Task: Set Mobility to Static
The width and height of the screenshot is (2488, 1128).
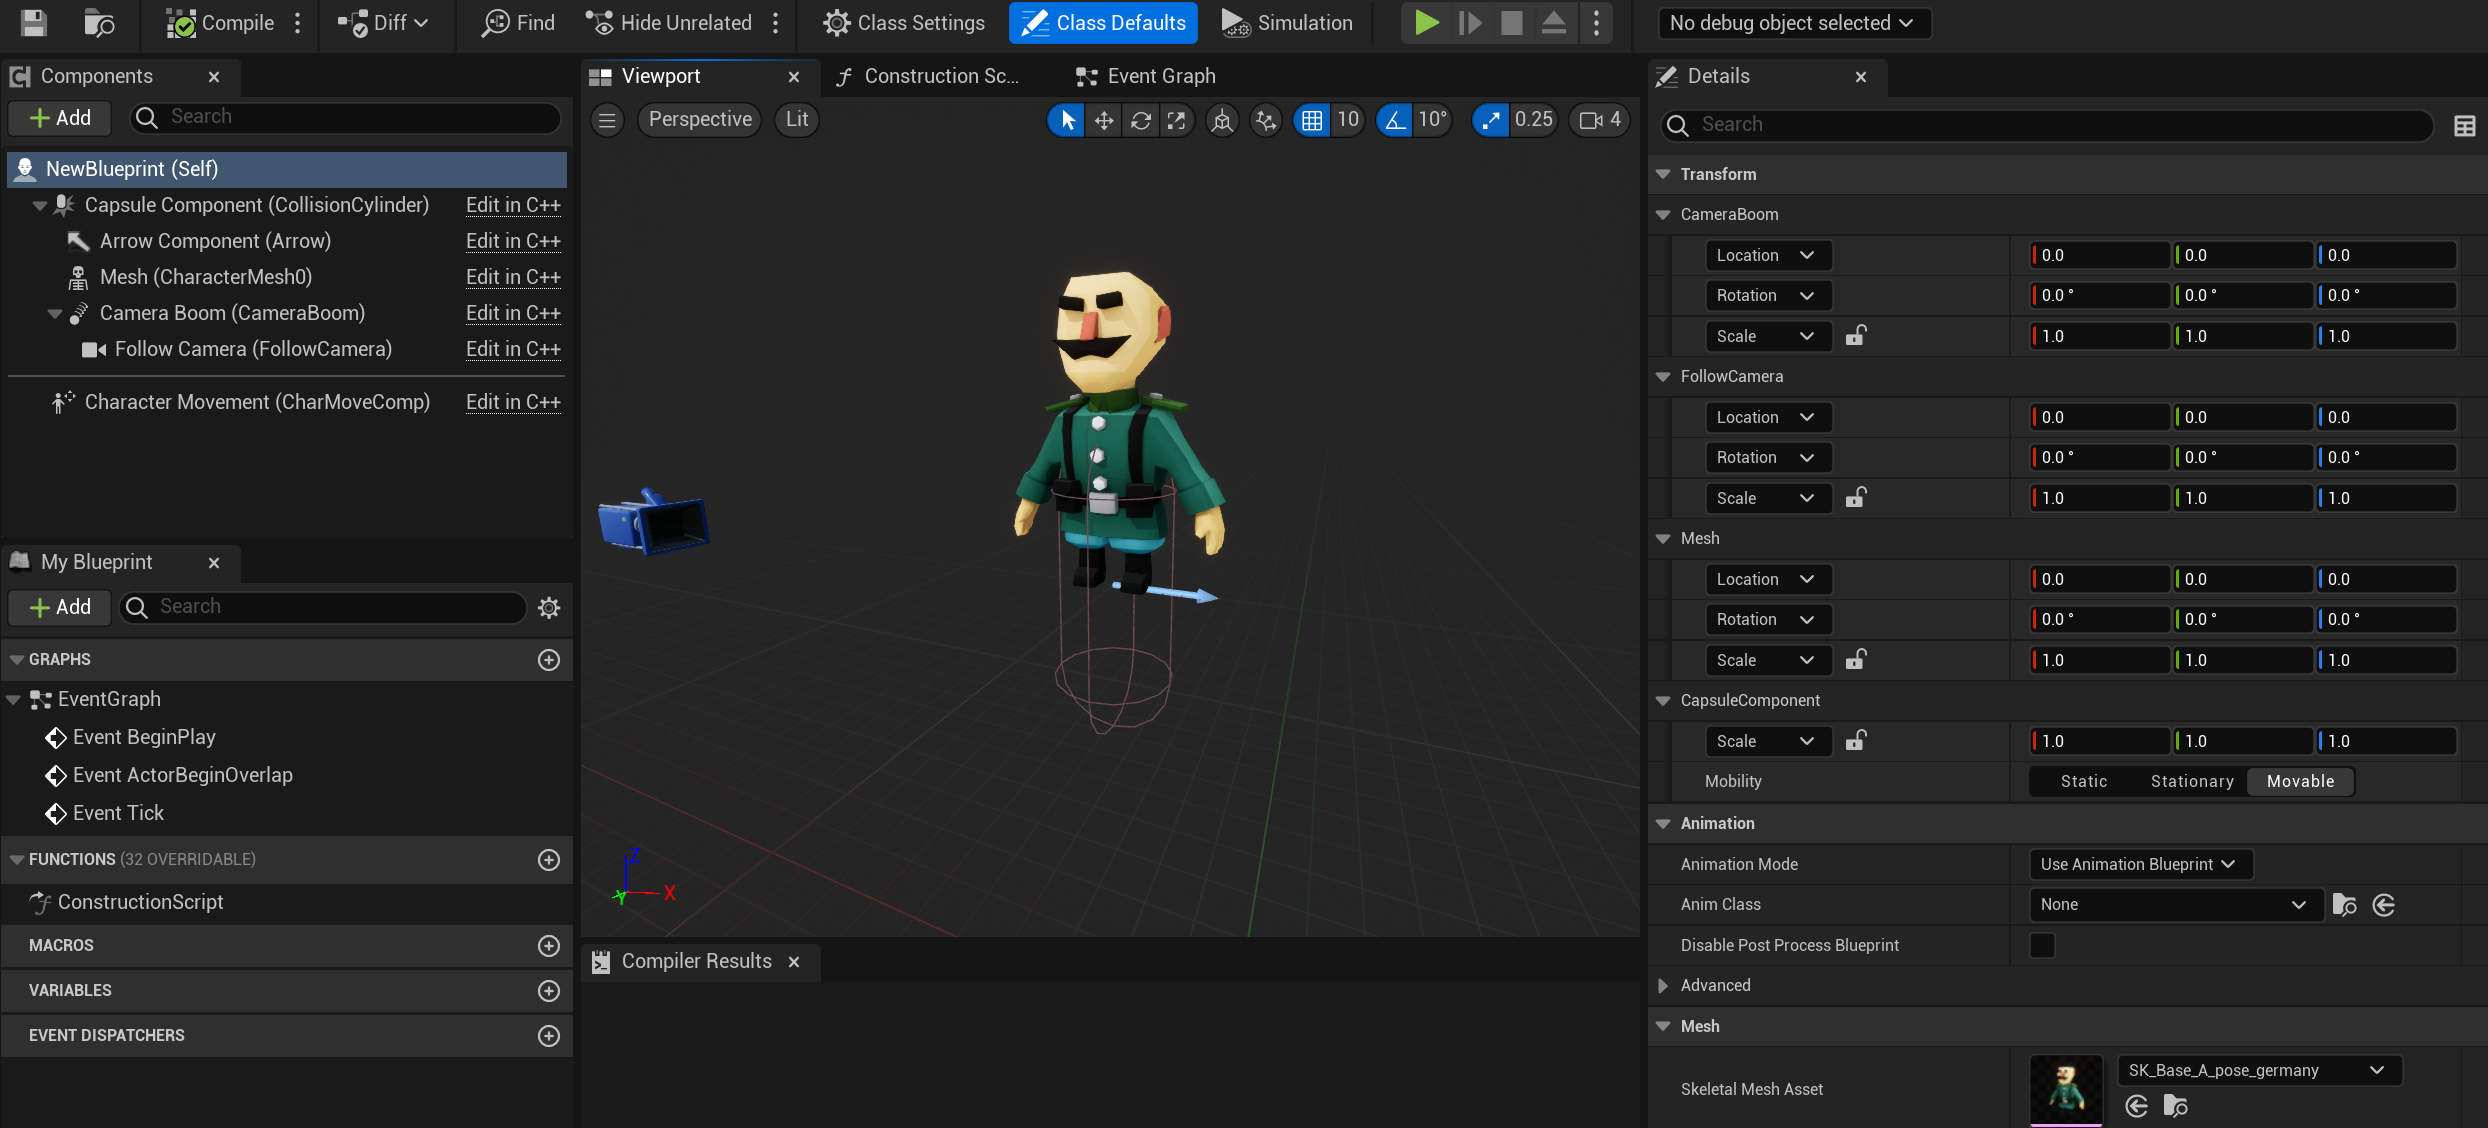Action: click(2084, 781)
